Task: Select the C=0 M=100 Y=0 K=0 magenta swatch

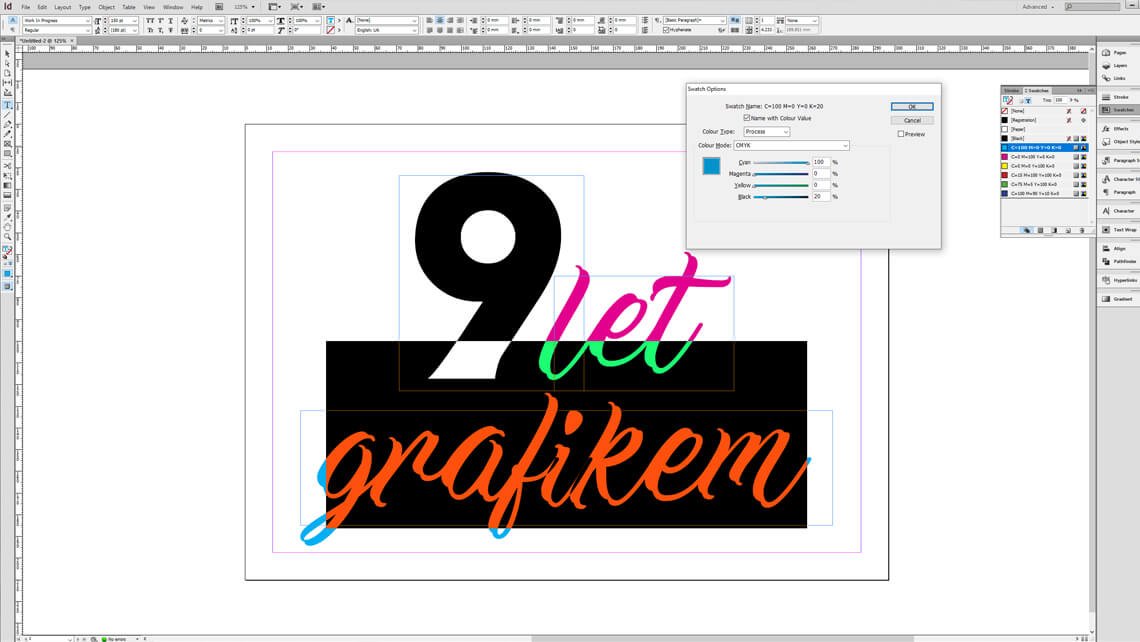Action: 1044,156
